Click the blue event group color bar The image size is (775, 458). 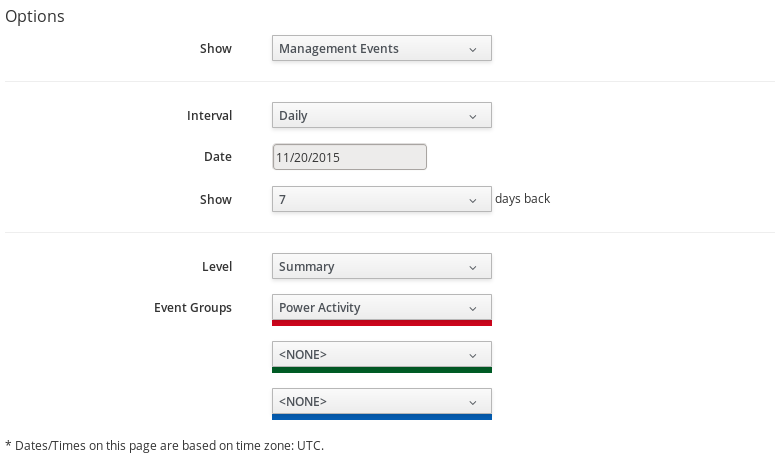(x=381, y=417)
